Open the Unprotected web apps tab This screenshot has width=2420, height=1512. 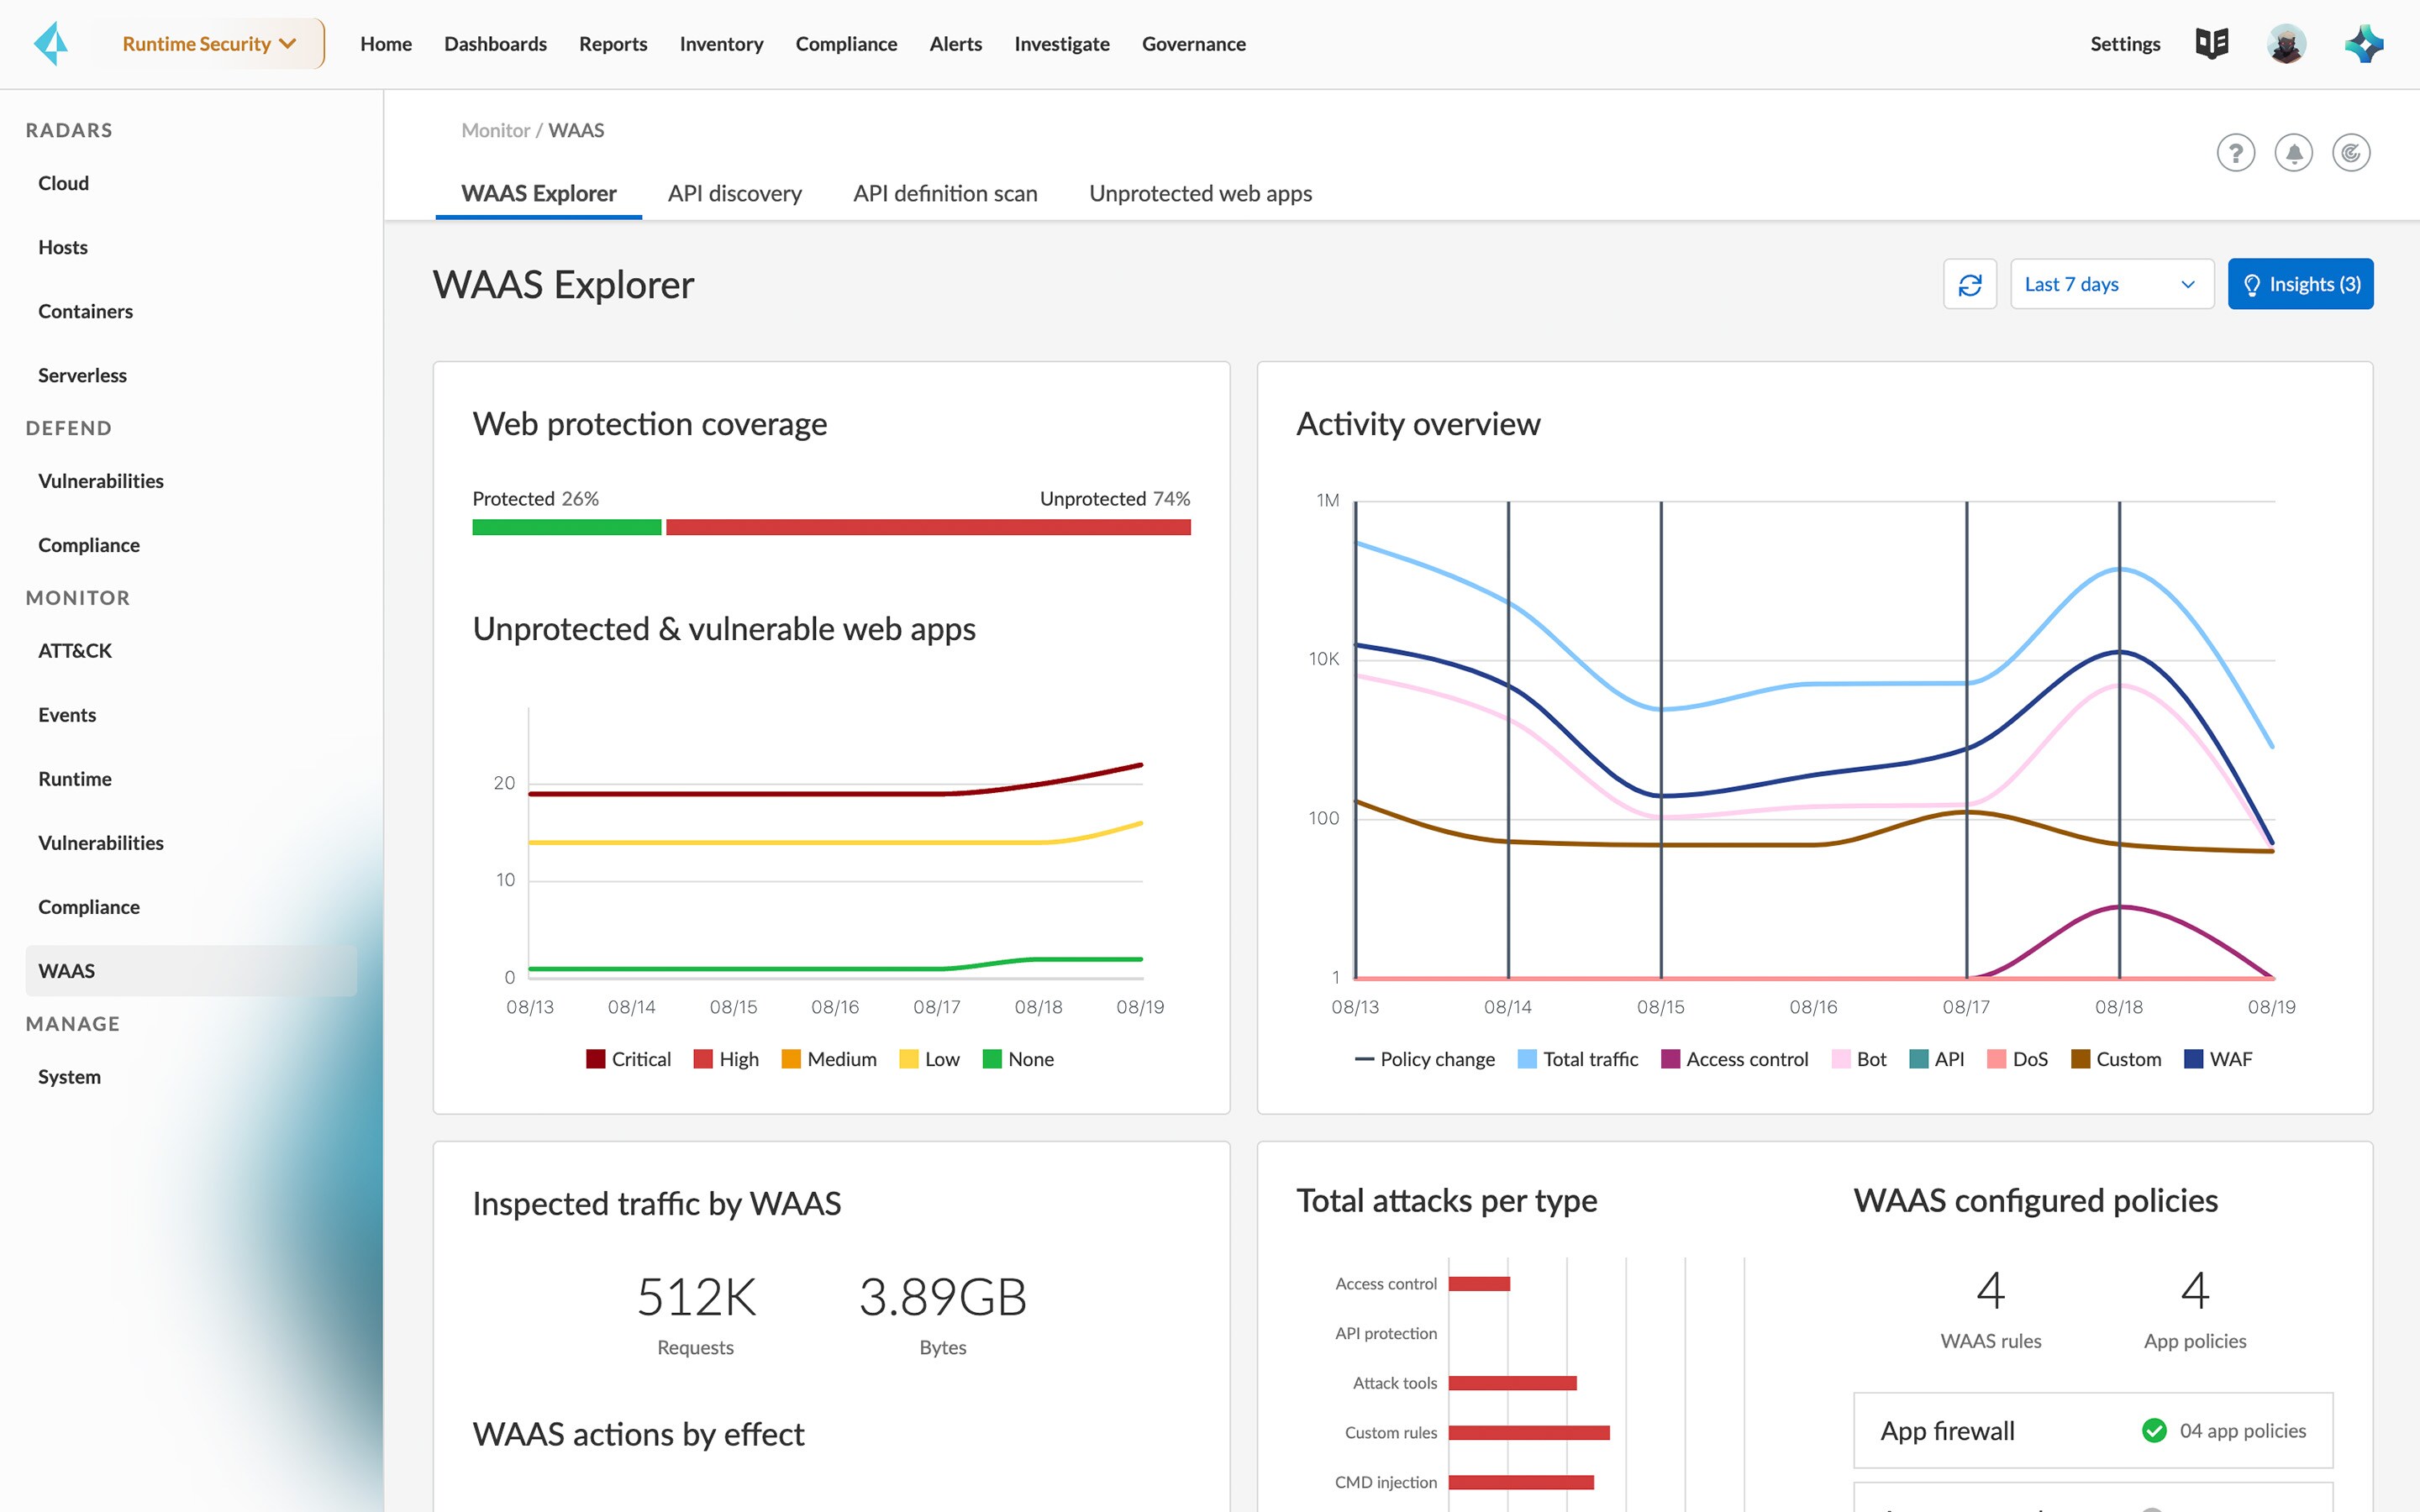pos(1200,194)
